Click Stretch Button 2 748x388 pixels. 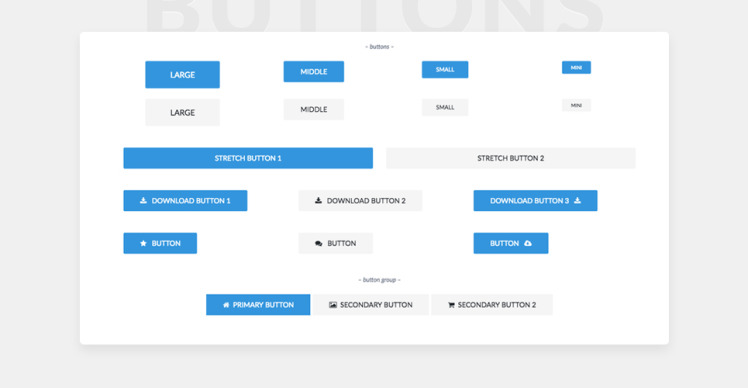coord(511,158)
